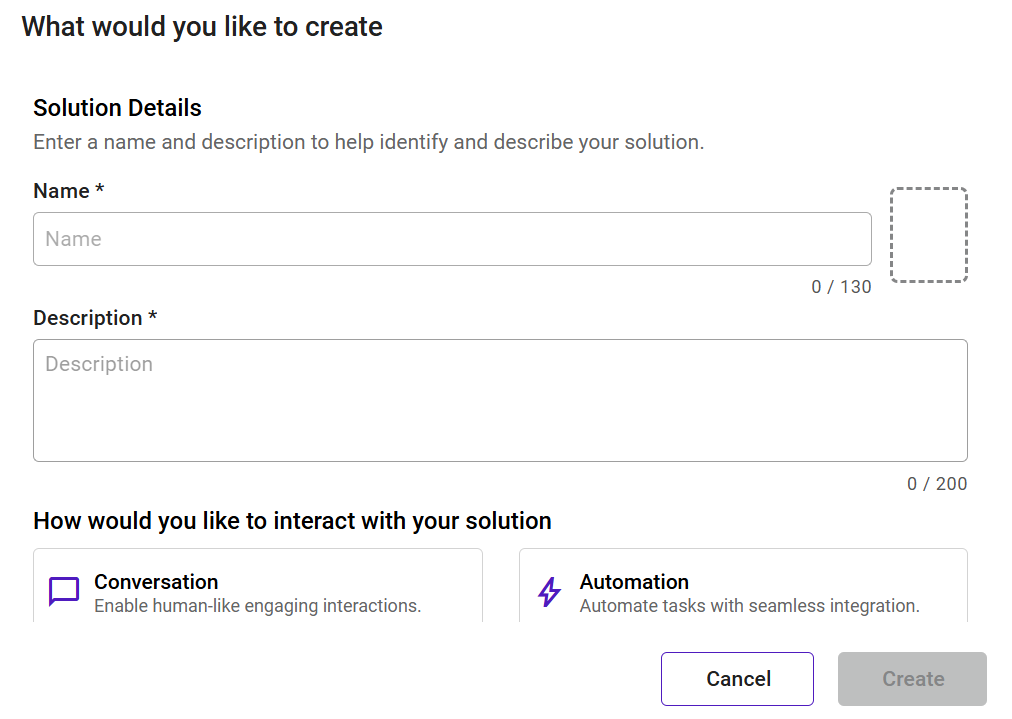The height and width of the screenshot is (719, 1012).
Task: Click the Name field label
Action: tap(62, 191)
